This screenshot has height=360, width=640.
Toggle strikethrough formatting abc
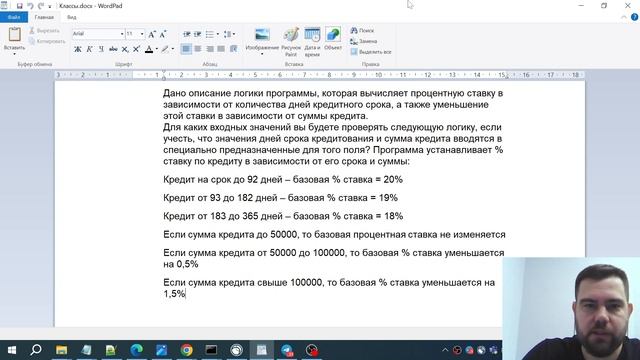click(x=113, y=49)
